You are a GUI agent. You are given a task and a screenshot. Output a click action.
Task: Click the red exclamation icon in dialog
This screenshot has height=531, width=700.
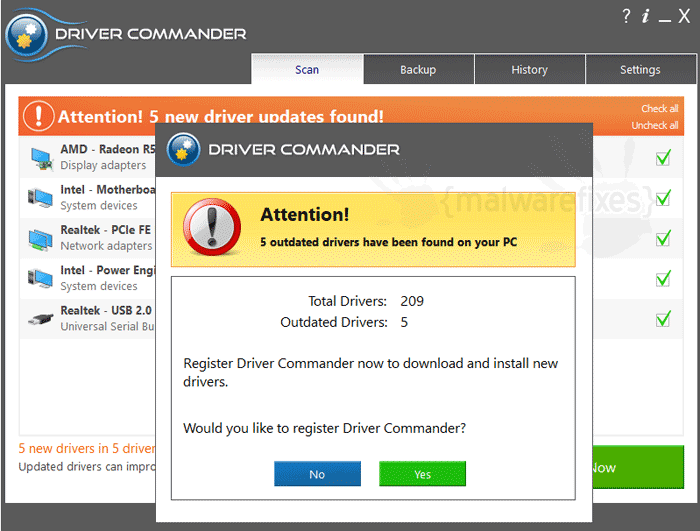[212, 227]
